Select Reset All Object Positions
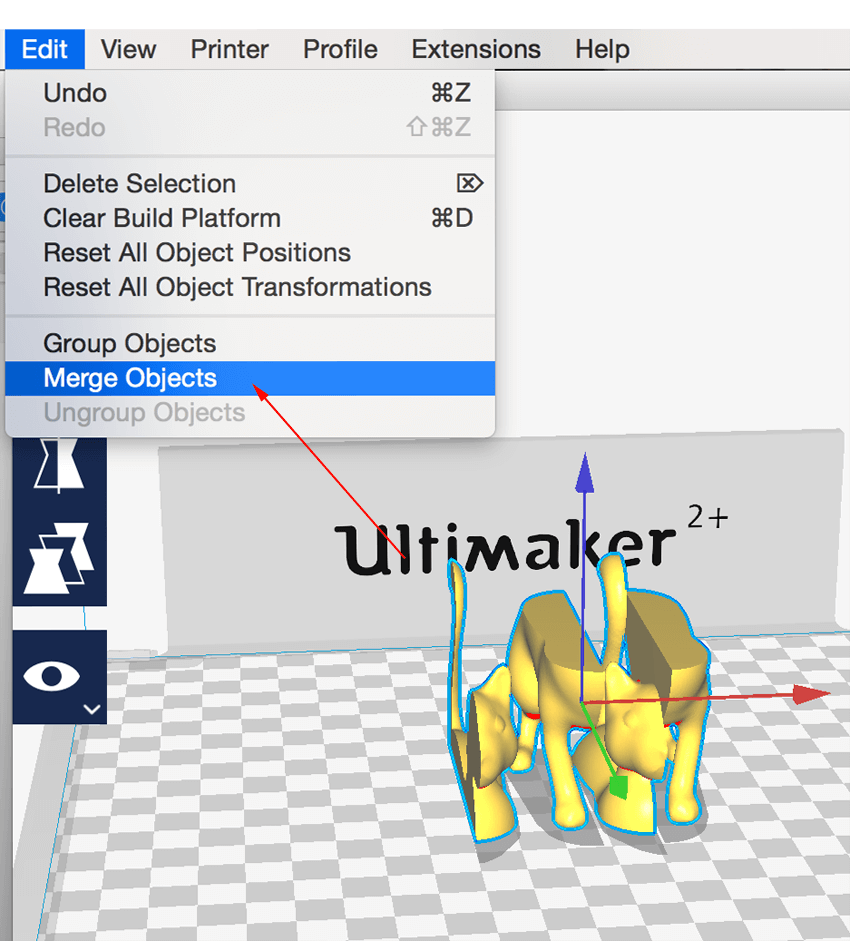 tap(250, 253)
